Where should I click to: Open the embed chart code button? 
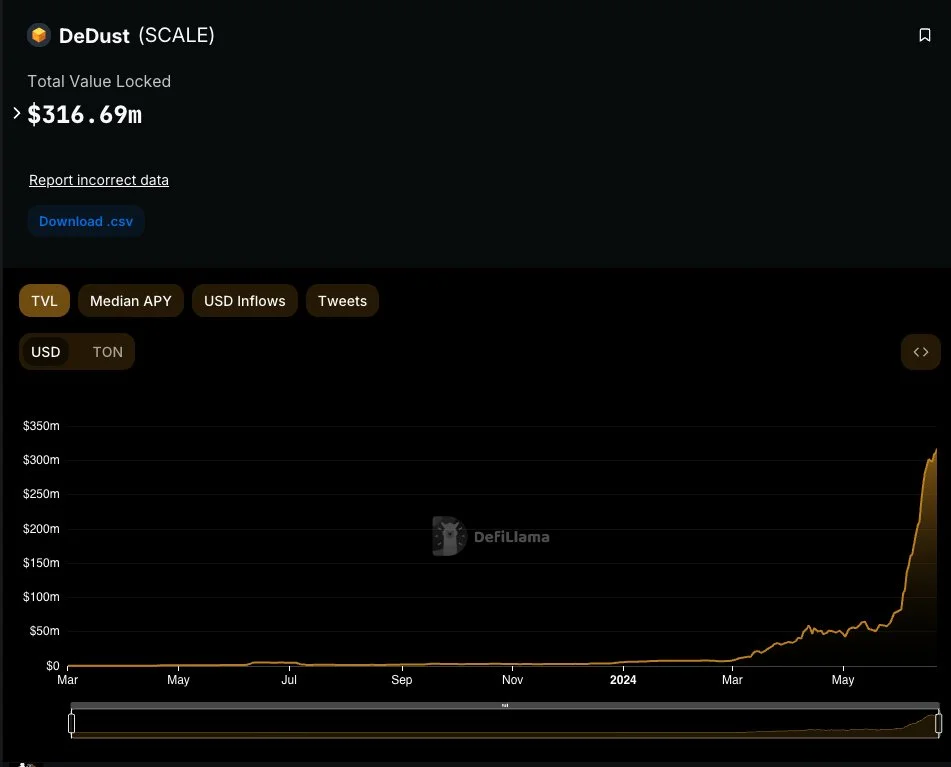(920, 352)
